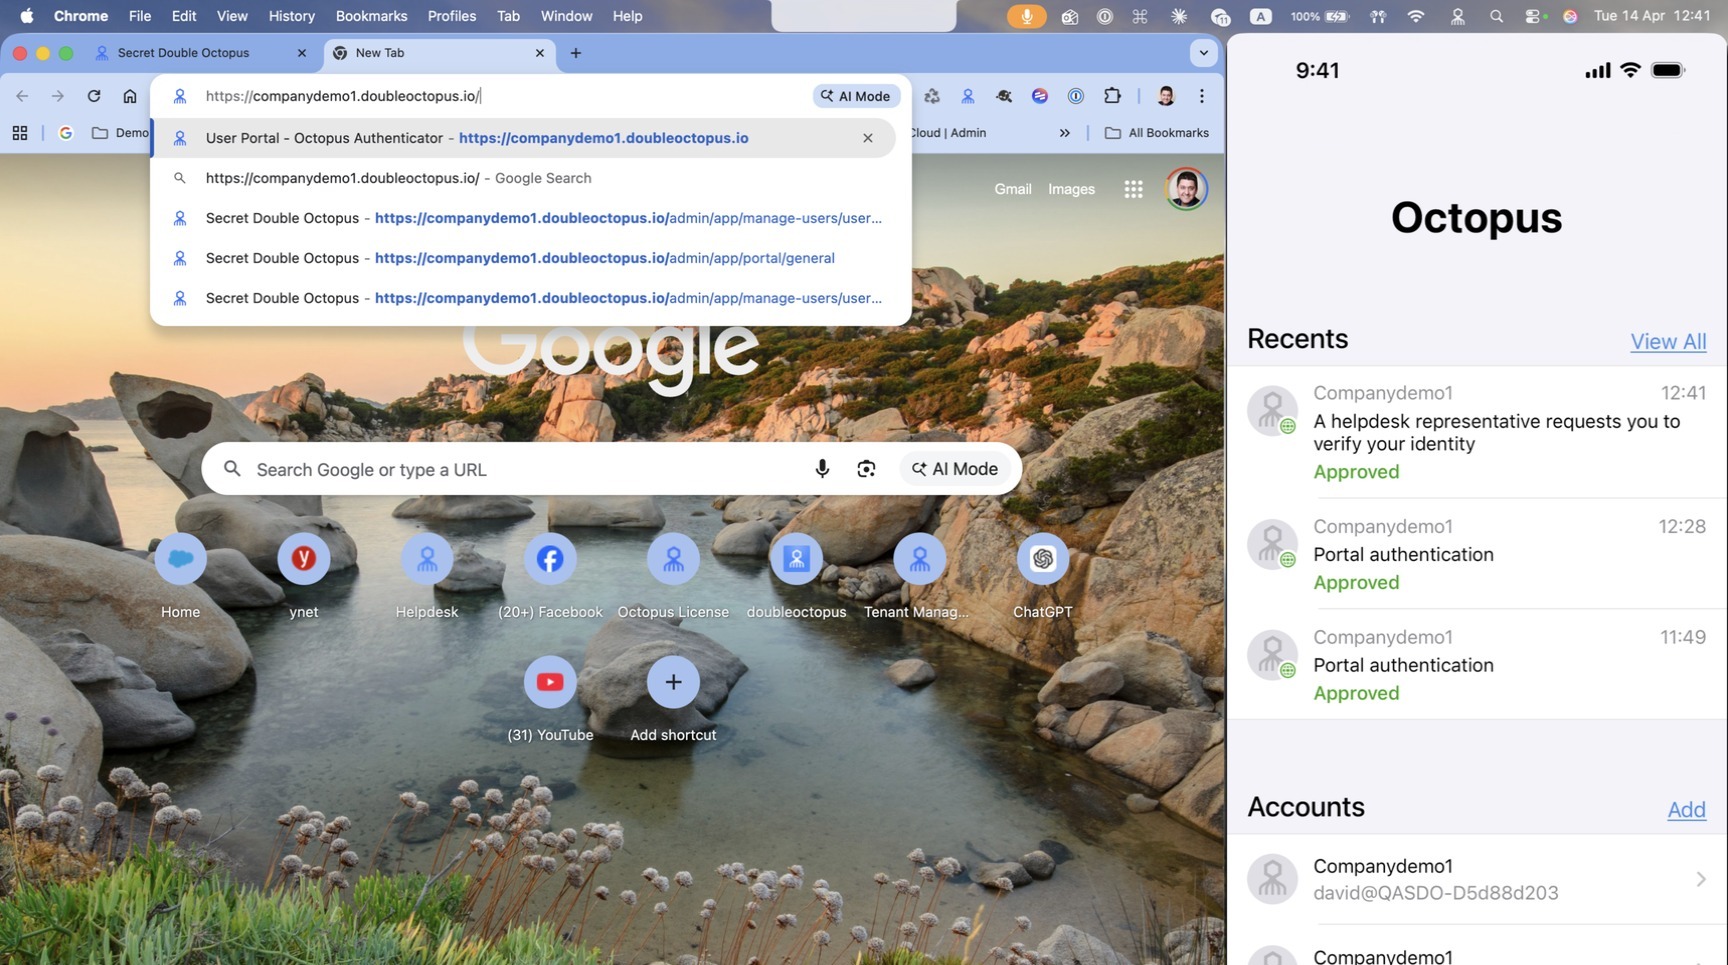Close the Secret Double Octopus tab
This screenshot has width=1728, height=965.
[x=301, y=53]
